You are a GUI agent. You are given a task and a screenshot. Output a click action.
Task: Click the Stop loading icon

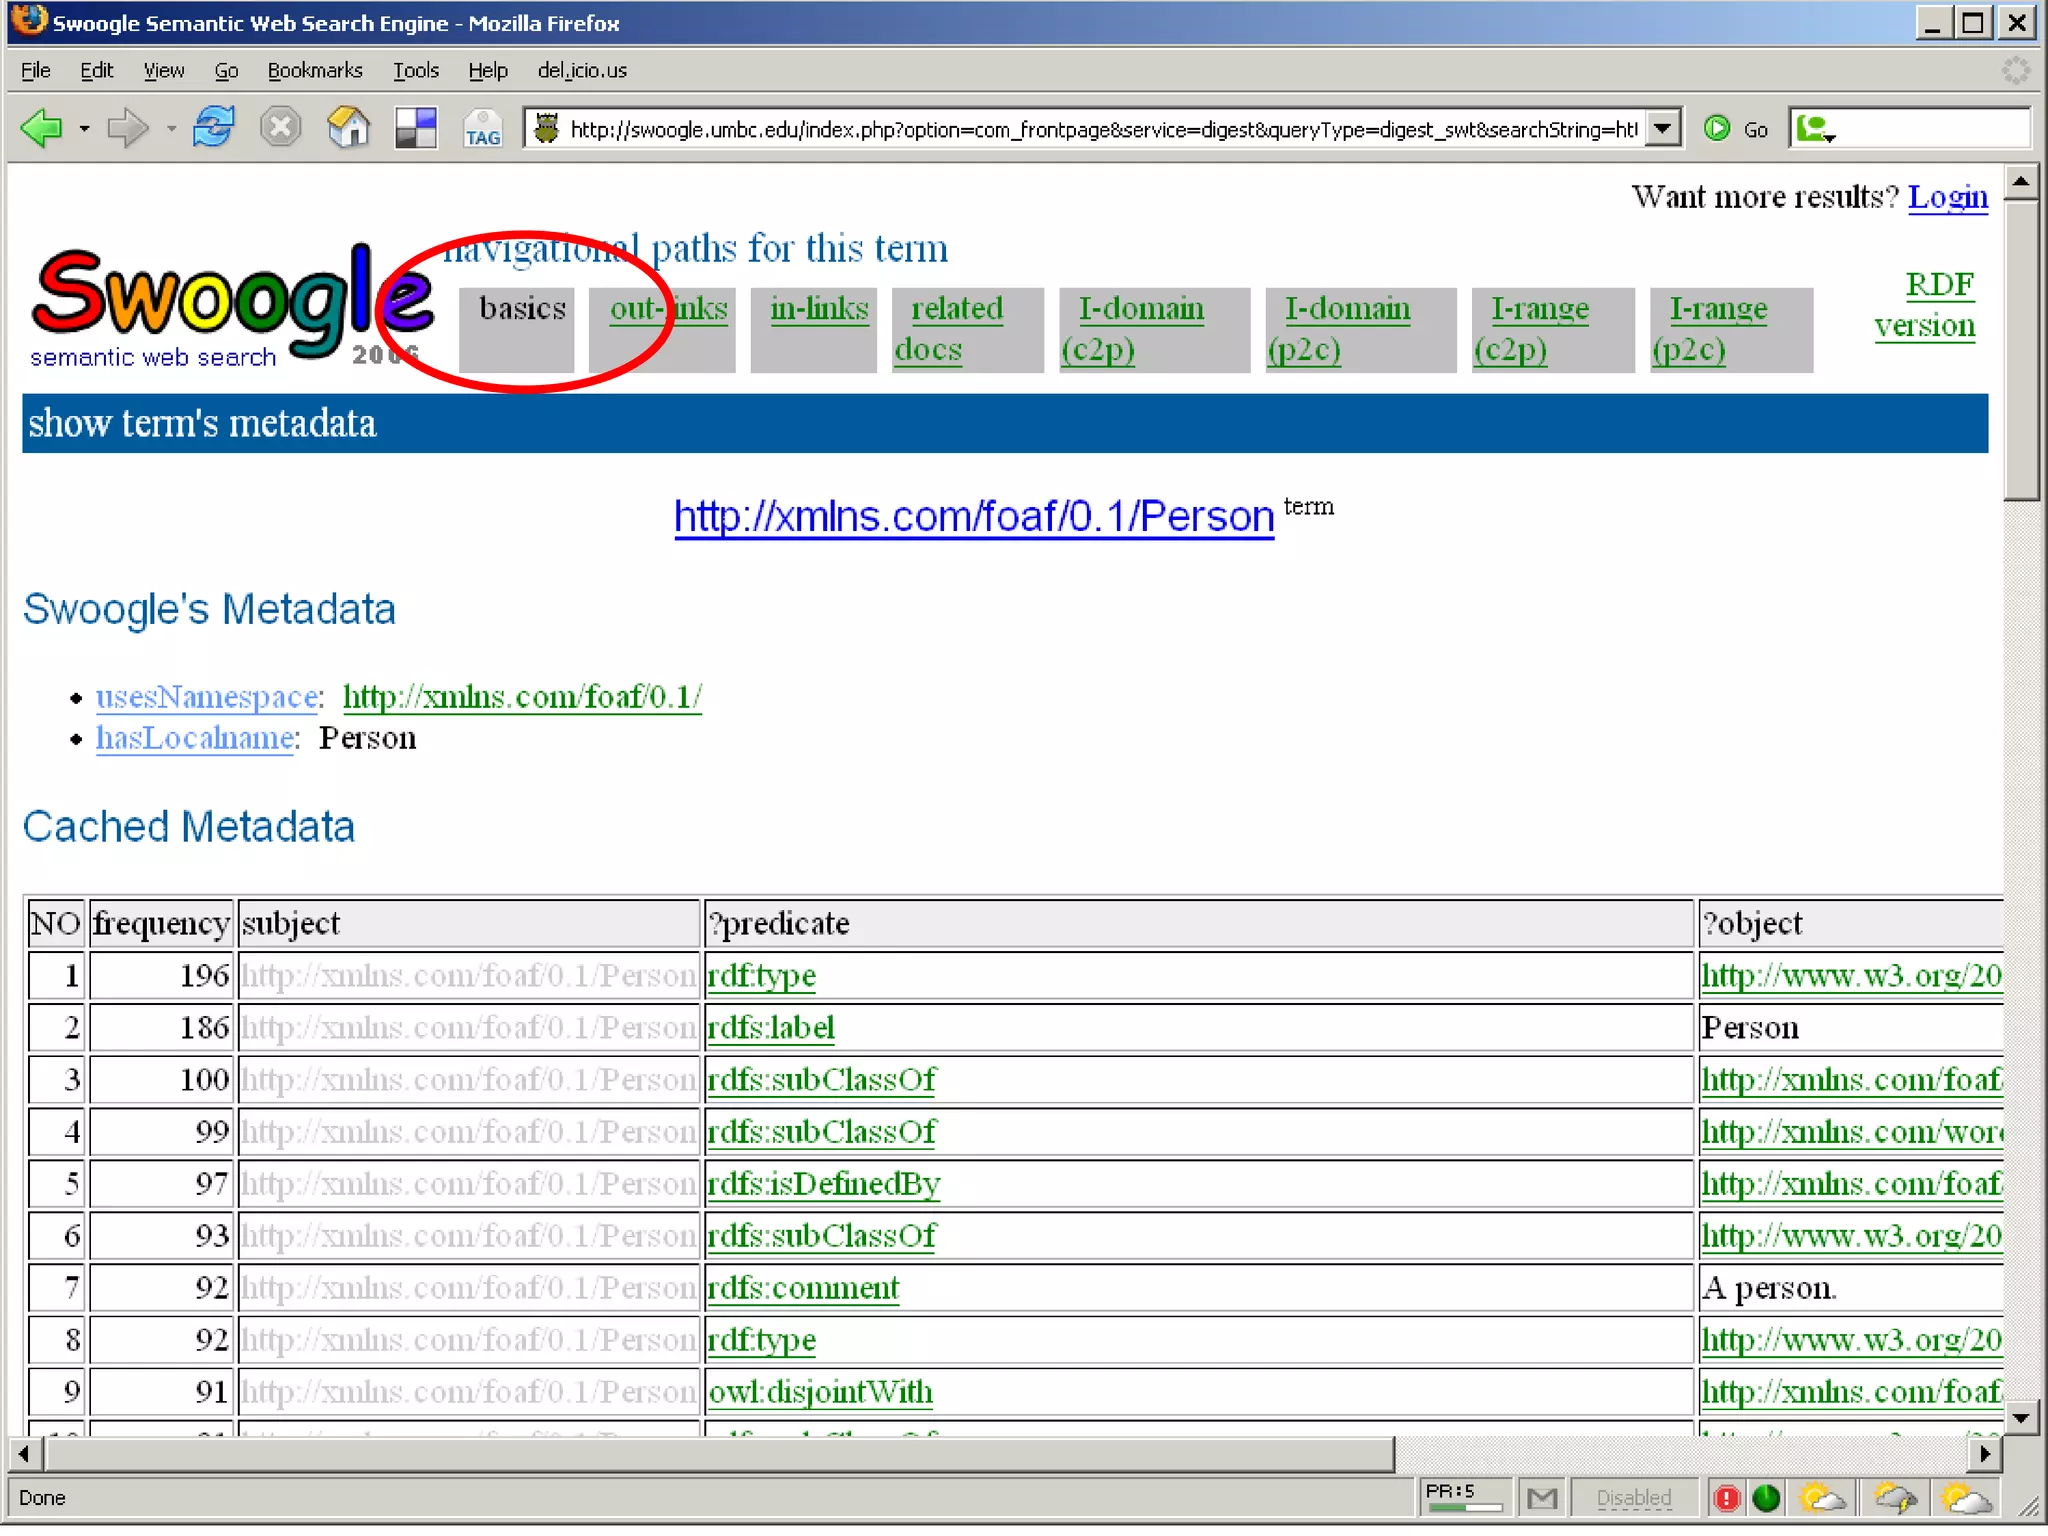280,128
